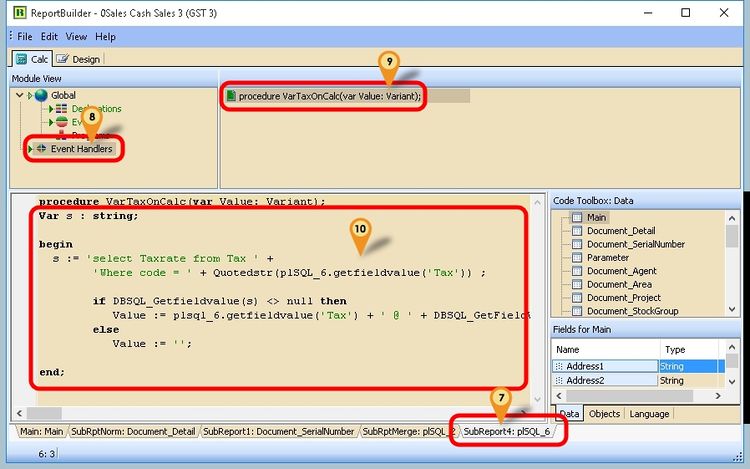This screenshot has height=469, width=750.
Task: Click code editor vertical scroll down arrow
Action: coord(537,399)
